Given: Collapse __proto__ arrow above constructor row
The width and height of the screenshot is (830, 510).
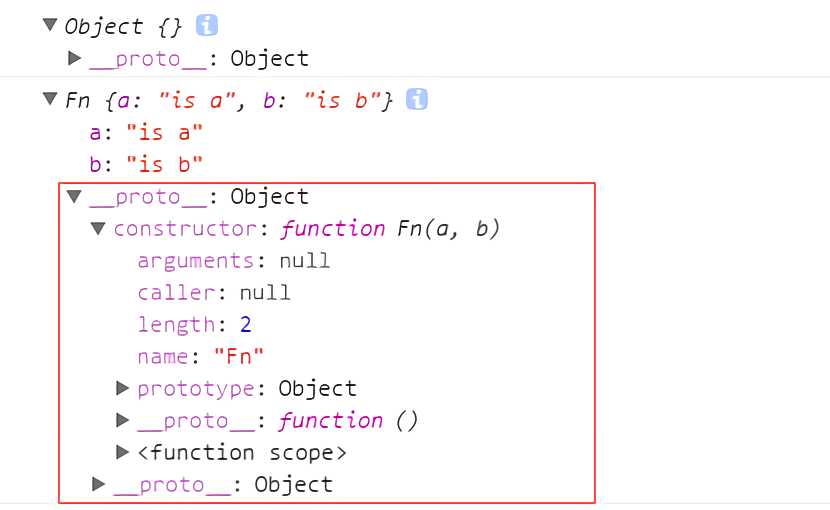Looking at the screenshot, I should pos(74,196).
